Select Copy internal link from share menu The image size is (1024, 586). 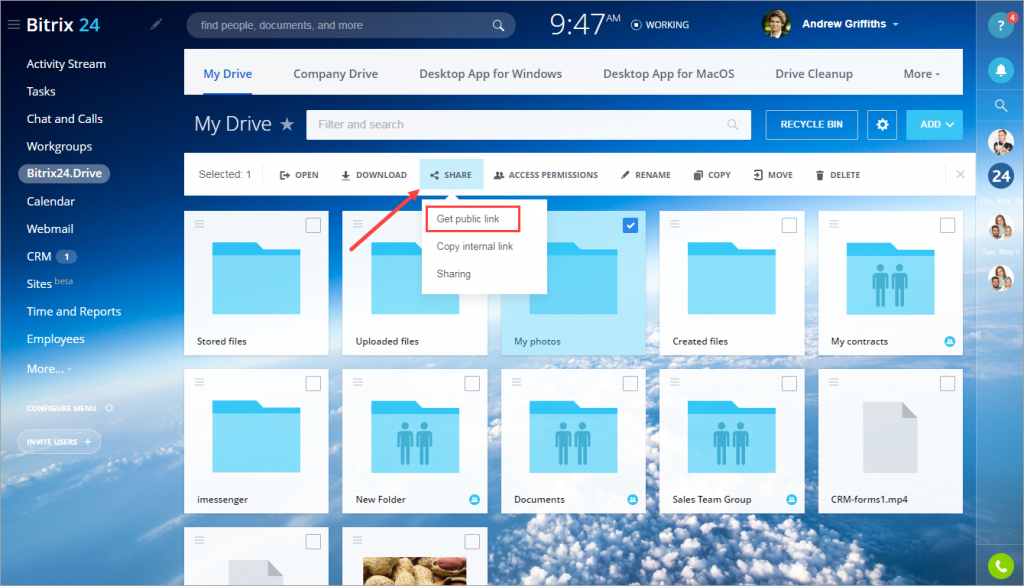(x=475, y=246)
